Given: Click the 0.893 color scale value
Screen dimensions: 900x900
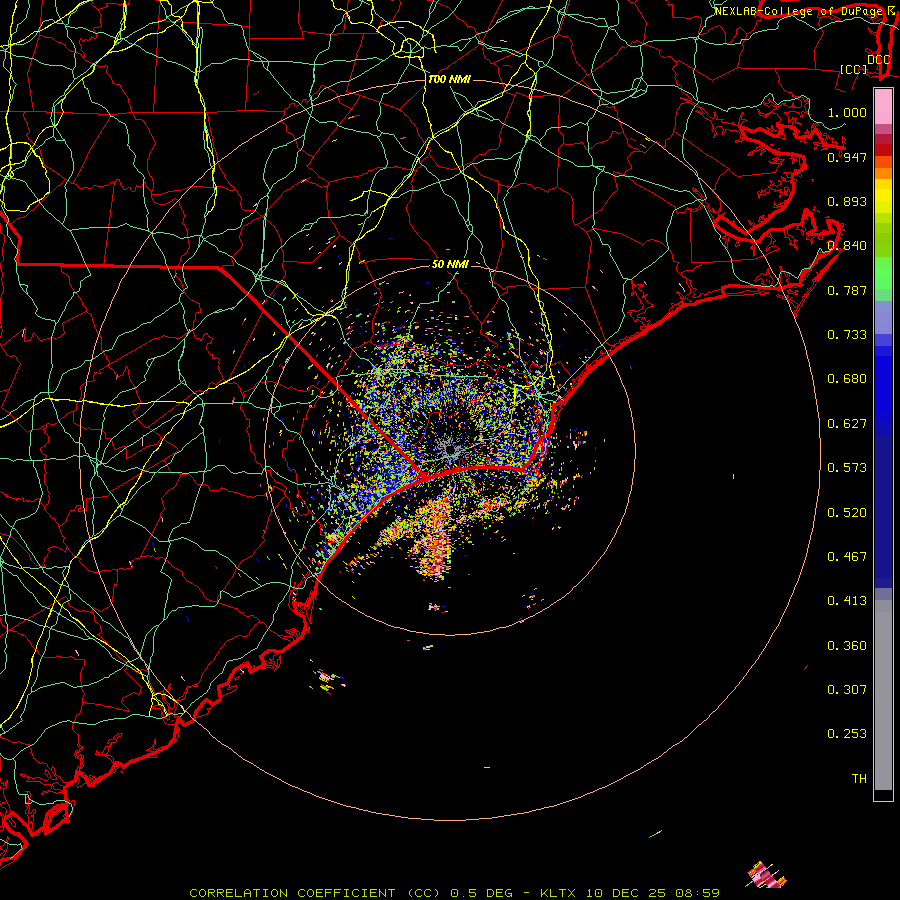Looking at the screenshot, I should 847,201.
